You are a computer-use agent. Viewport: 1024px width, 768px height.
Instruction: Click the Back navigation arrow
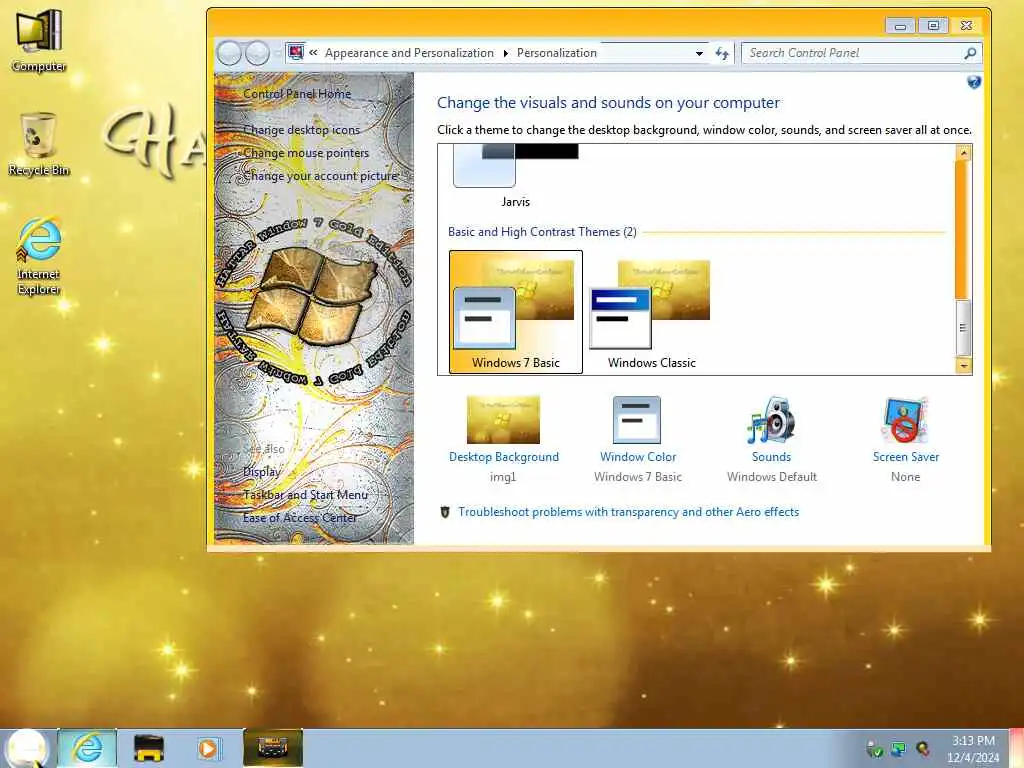click(229, 53)
